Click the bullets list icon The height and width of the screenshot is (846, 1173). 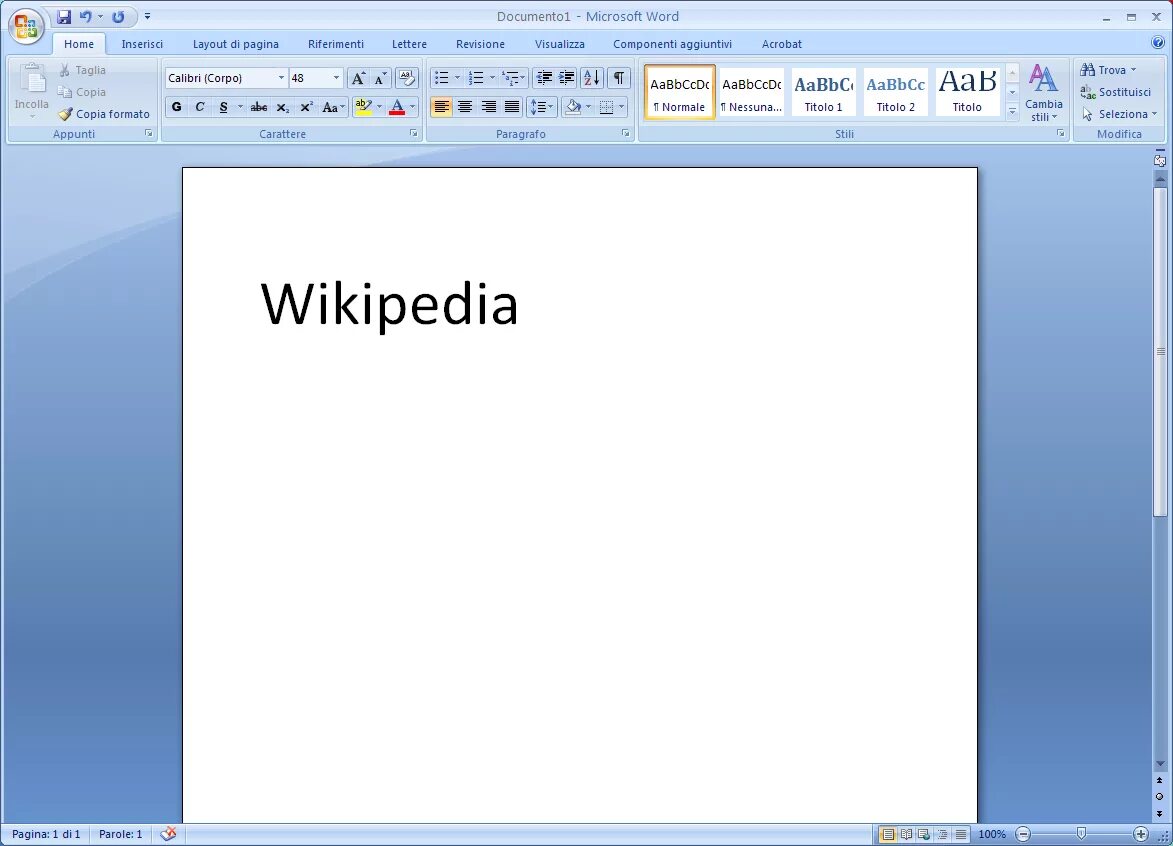pos(441,78)
